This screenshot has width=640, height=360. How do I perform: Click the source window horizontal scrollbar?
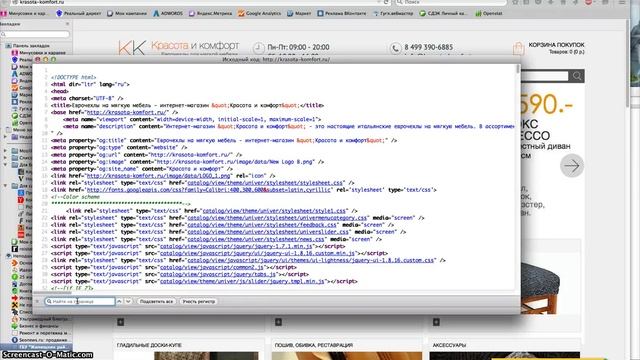tap(52, 292)
